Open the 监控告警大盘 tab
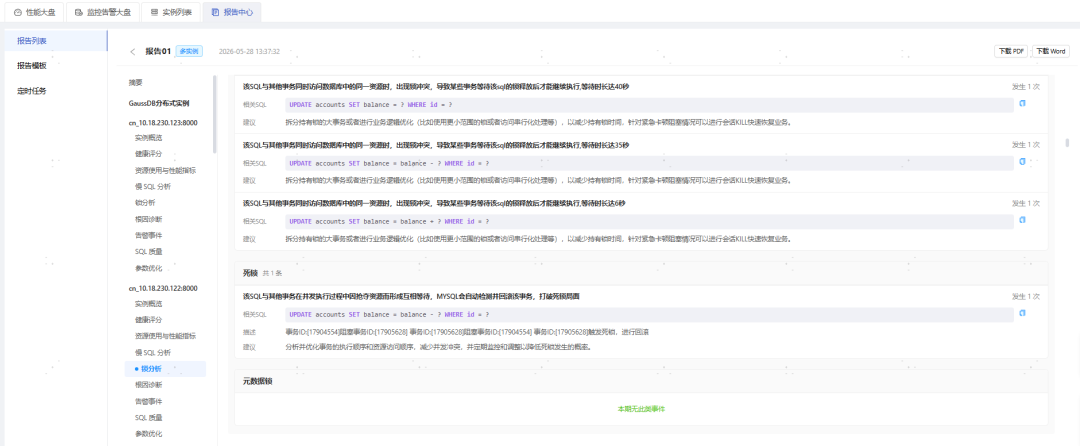 click(x=102, y=12)
